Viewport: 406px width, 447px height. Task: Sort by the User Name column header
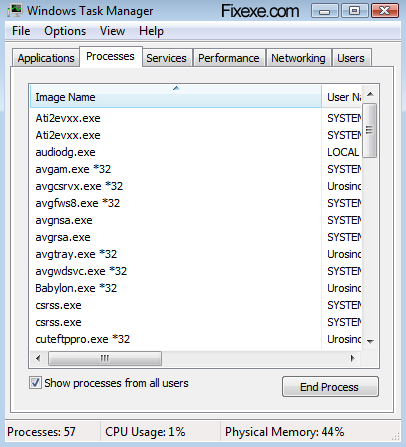point(342,97)
